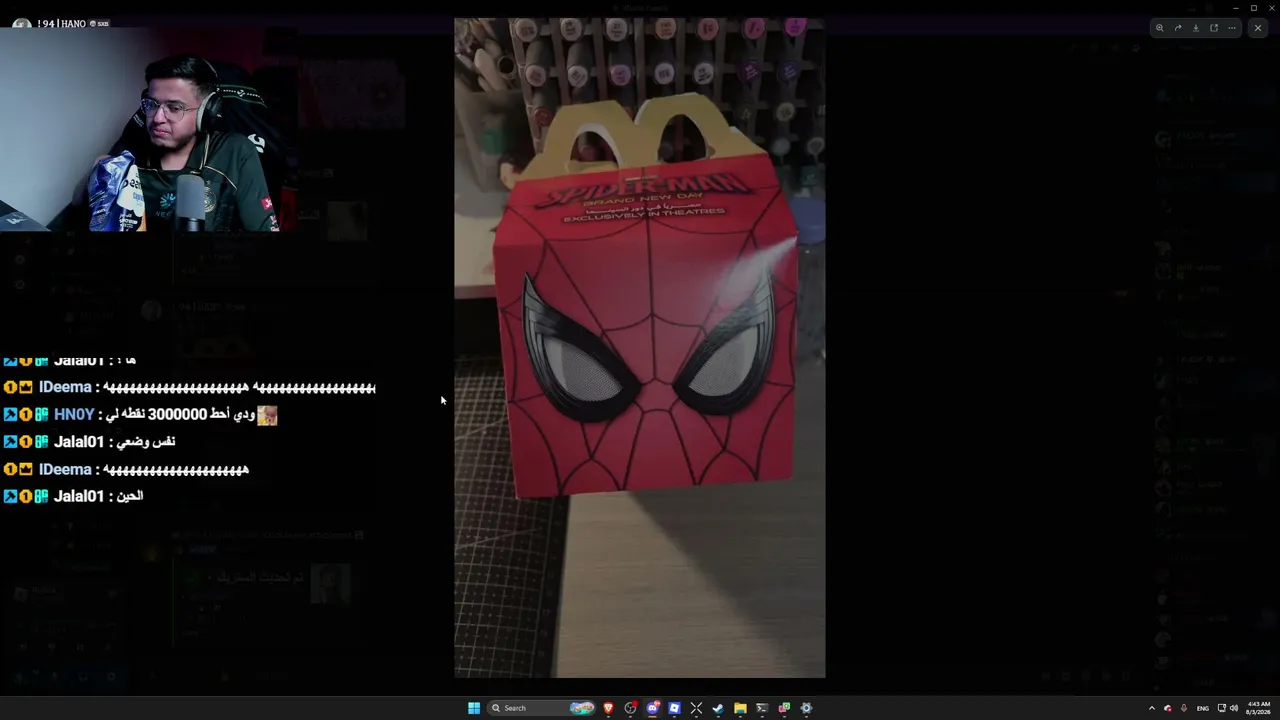Click the emote in HN0Y's chat message
Screen dimensions: 1280x720
tap(267, 415)
